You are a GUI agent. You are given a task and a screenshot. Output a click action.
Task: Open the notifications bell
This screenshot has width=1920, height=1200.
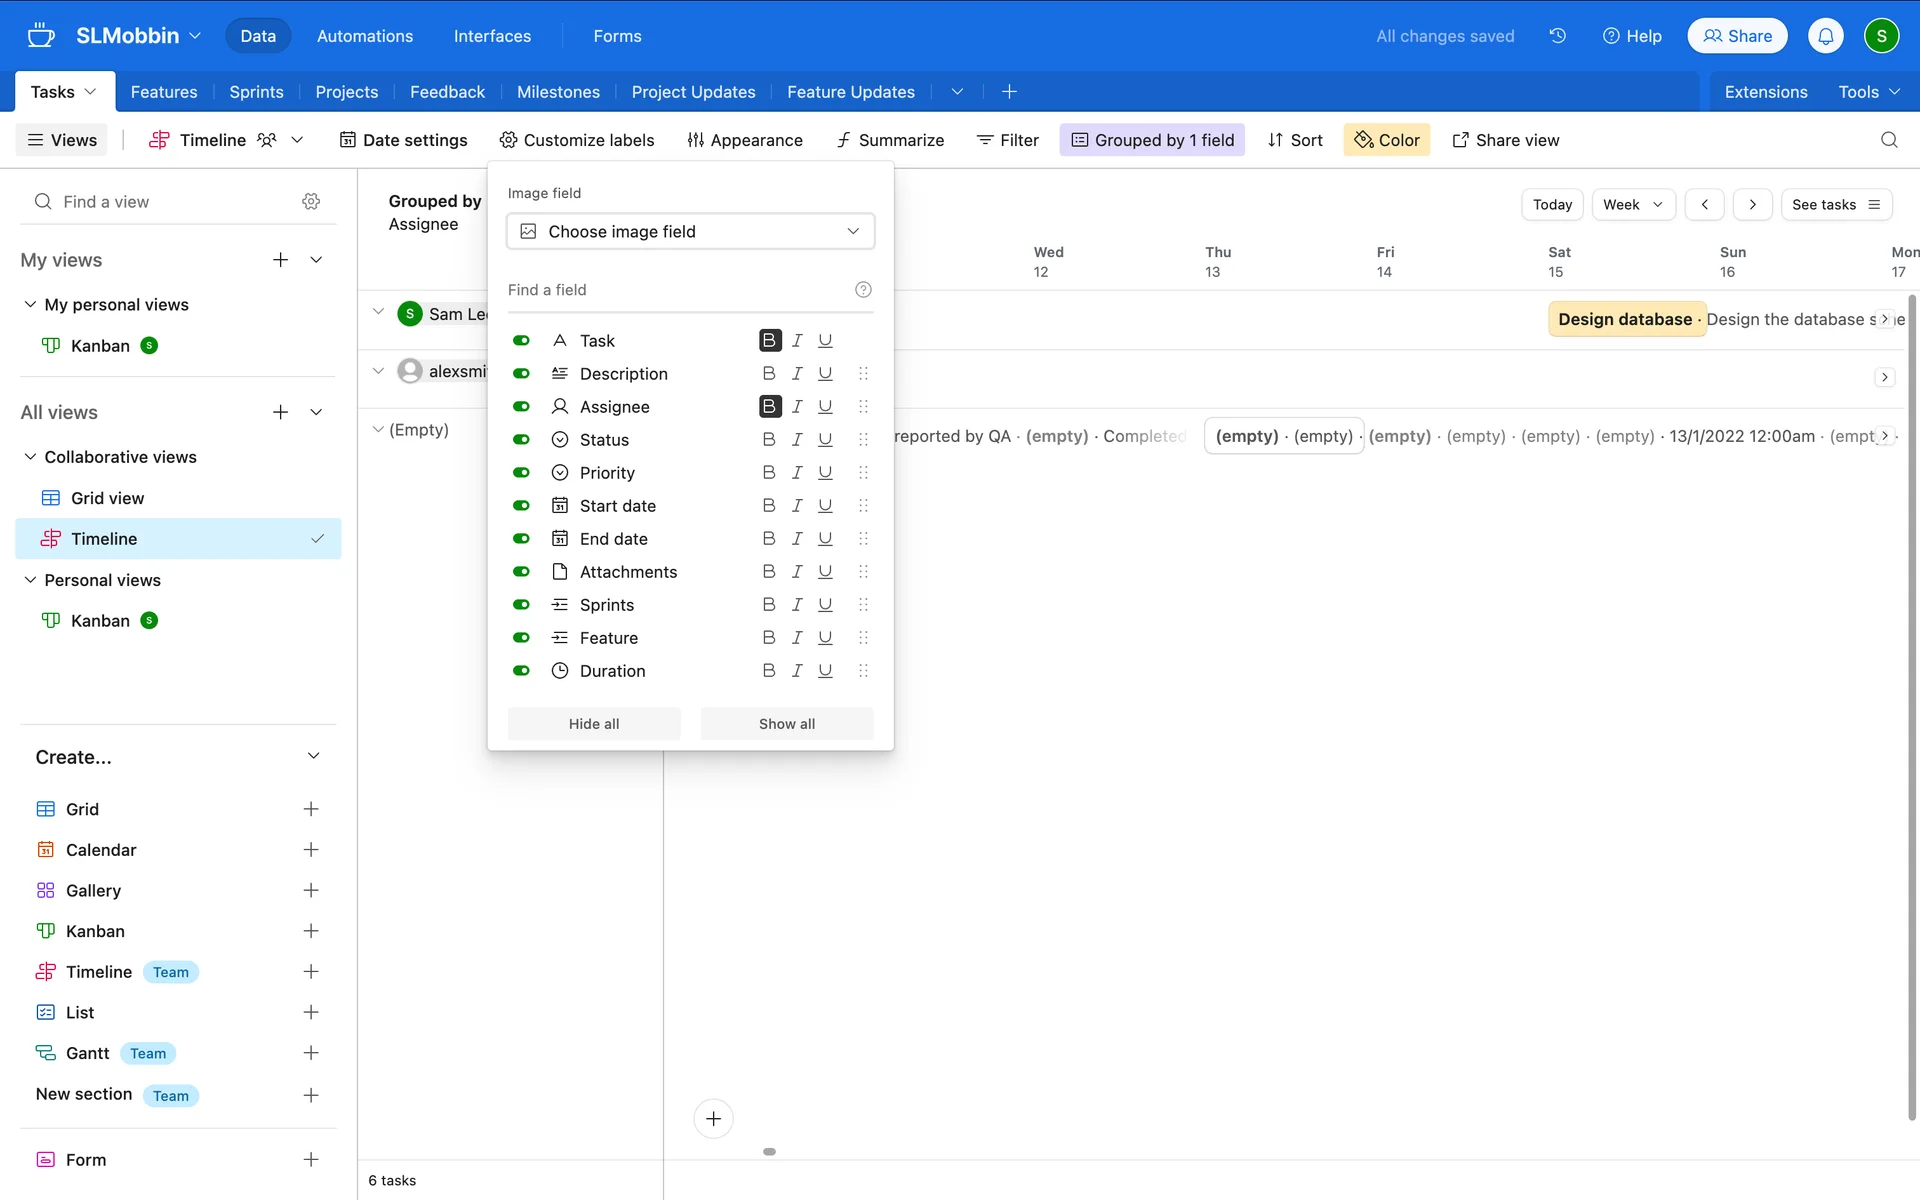(1825, 36)
